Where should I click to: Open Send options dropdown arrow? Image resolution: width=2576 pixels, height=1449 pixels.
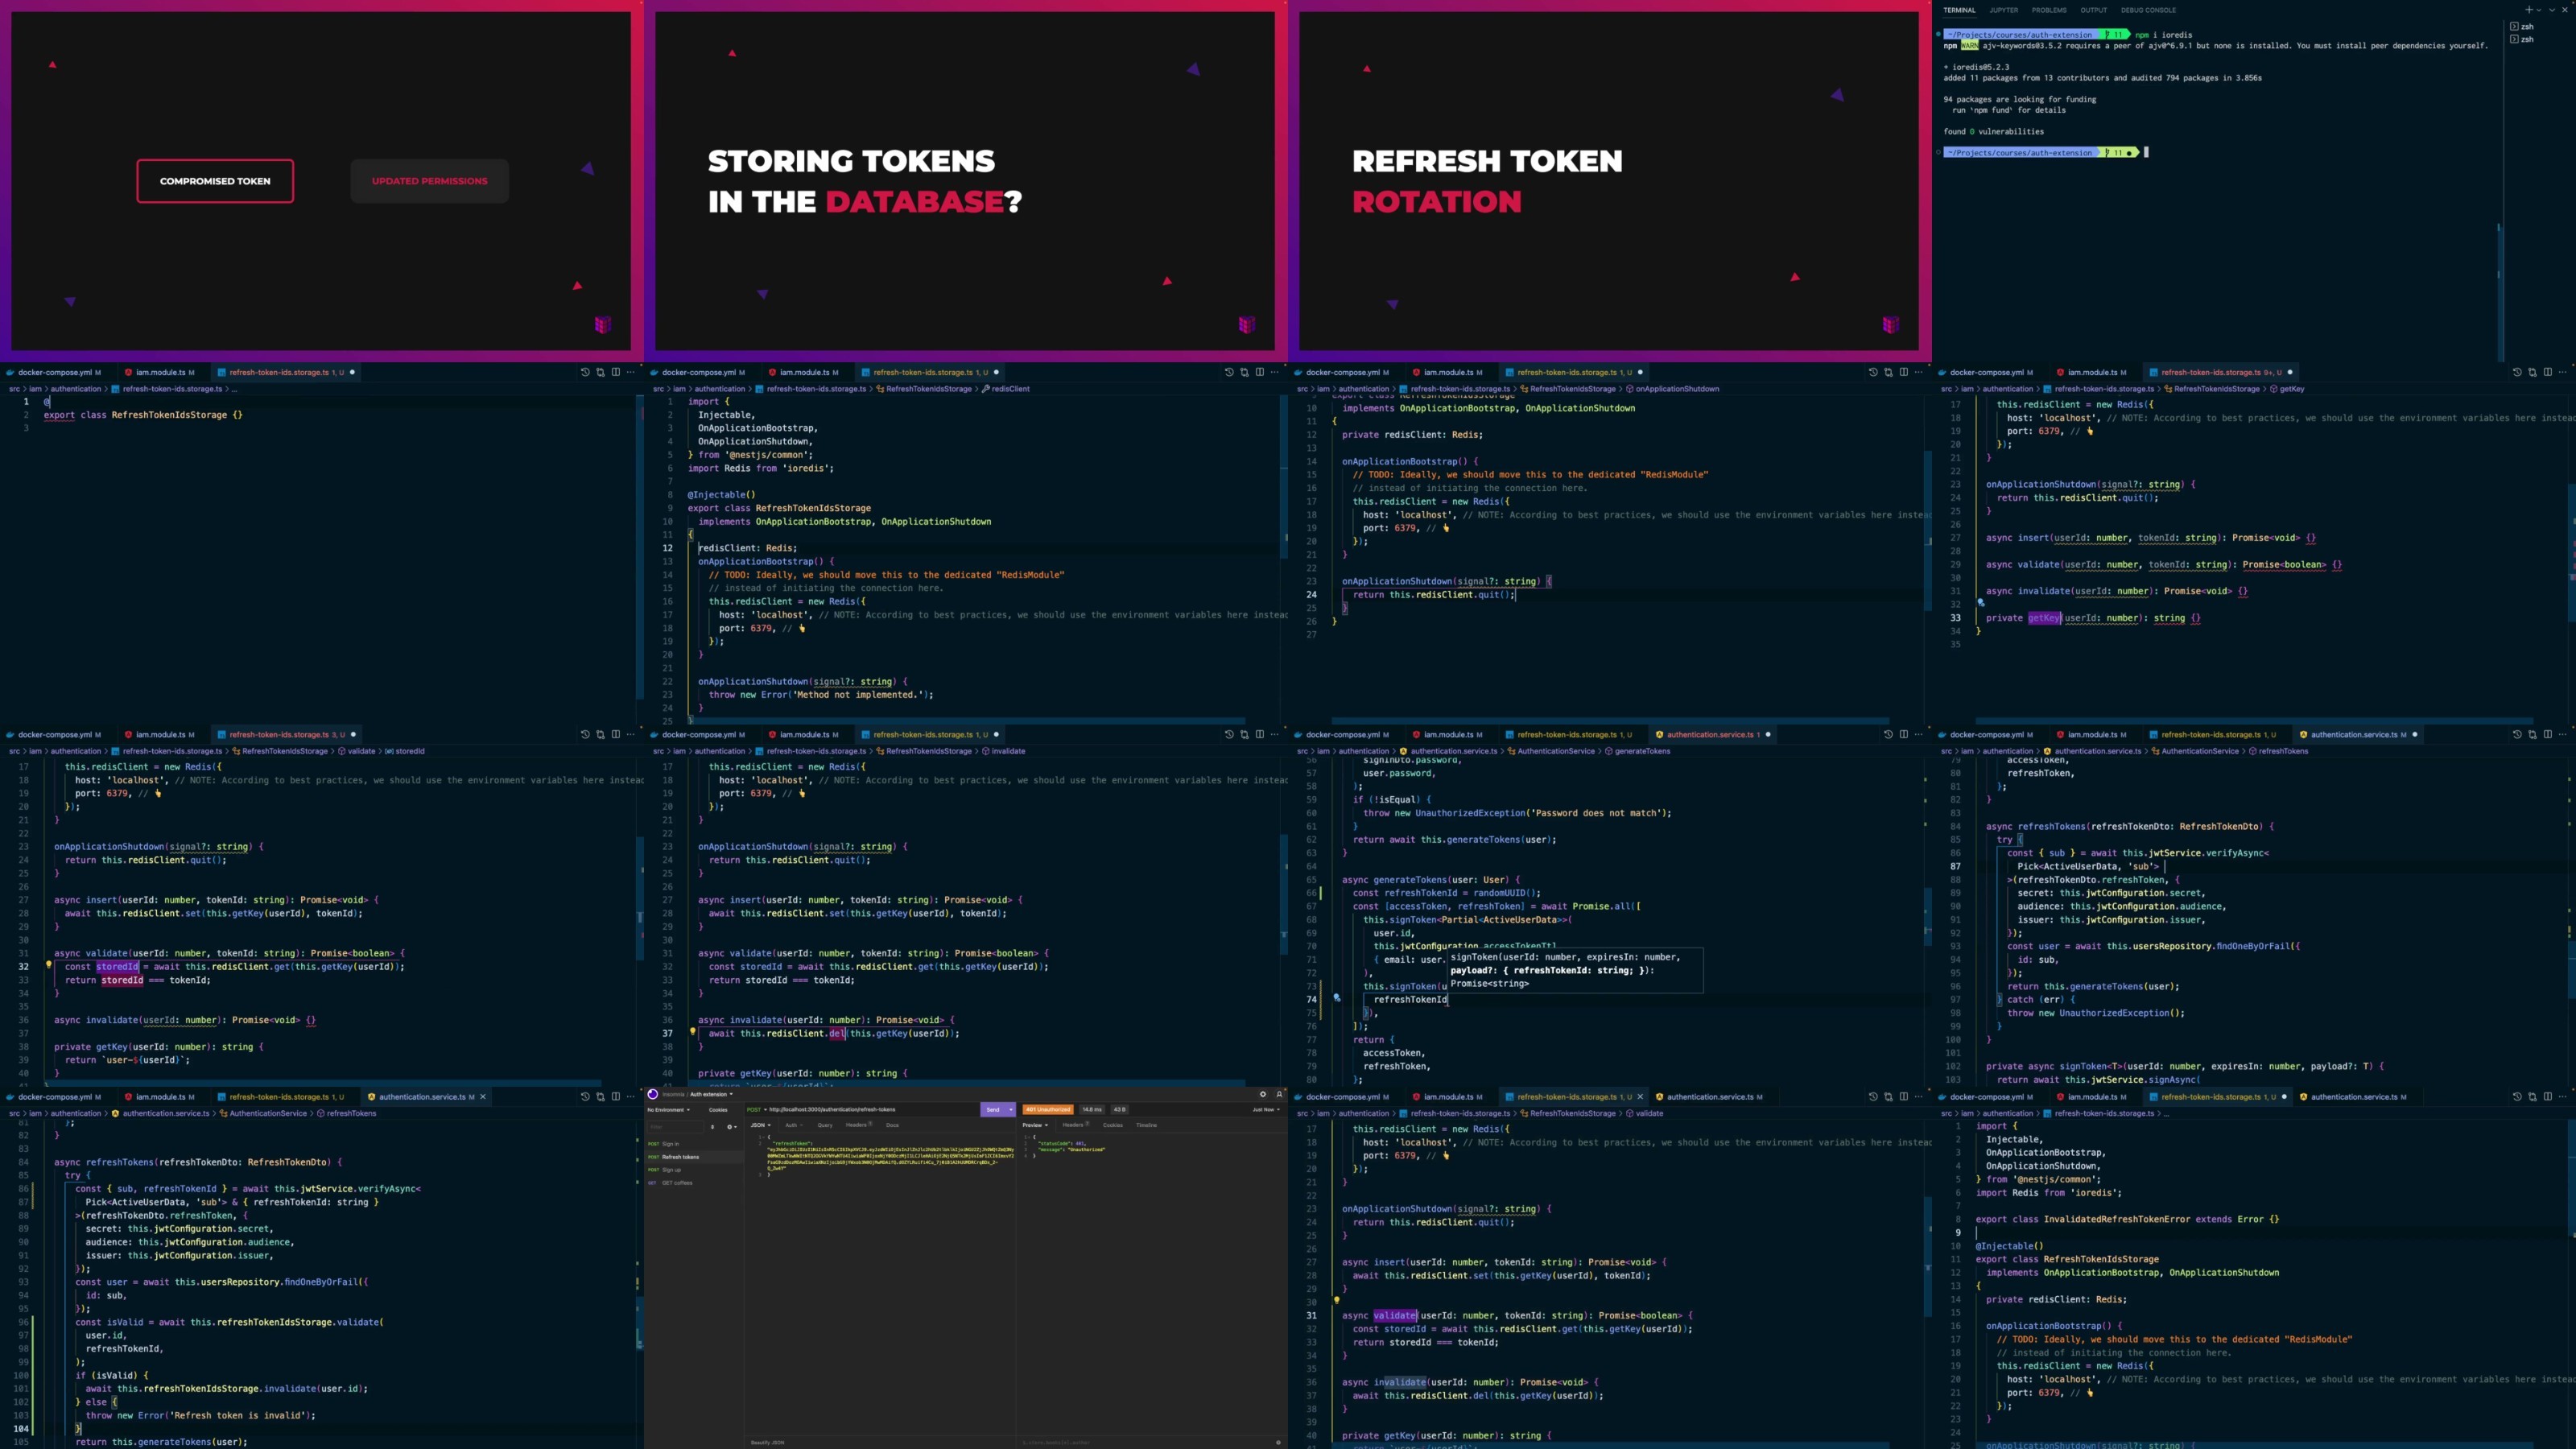click(1011, 1110)
